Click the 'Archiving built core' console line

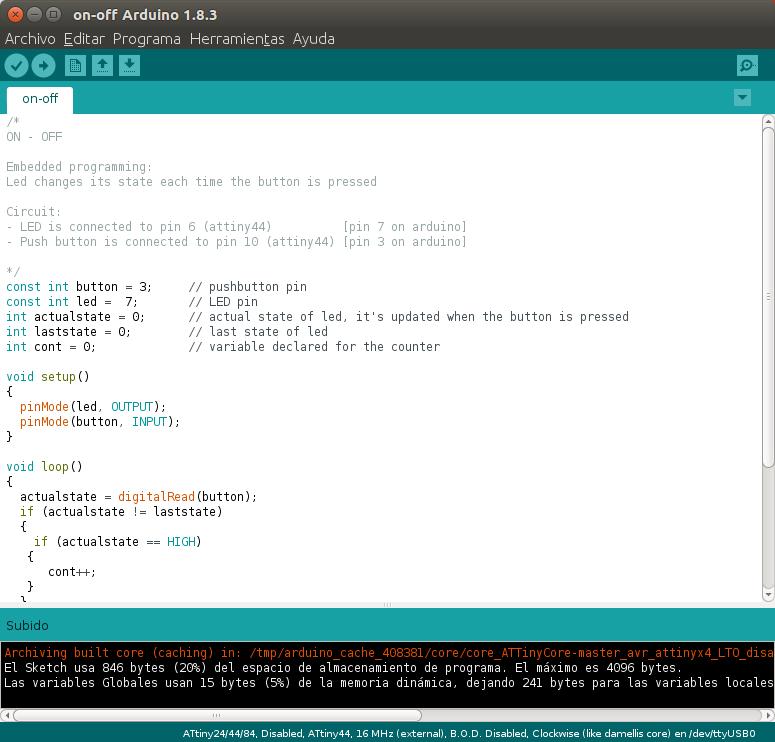(388, 653)
